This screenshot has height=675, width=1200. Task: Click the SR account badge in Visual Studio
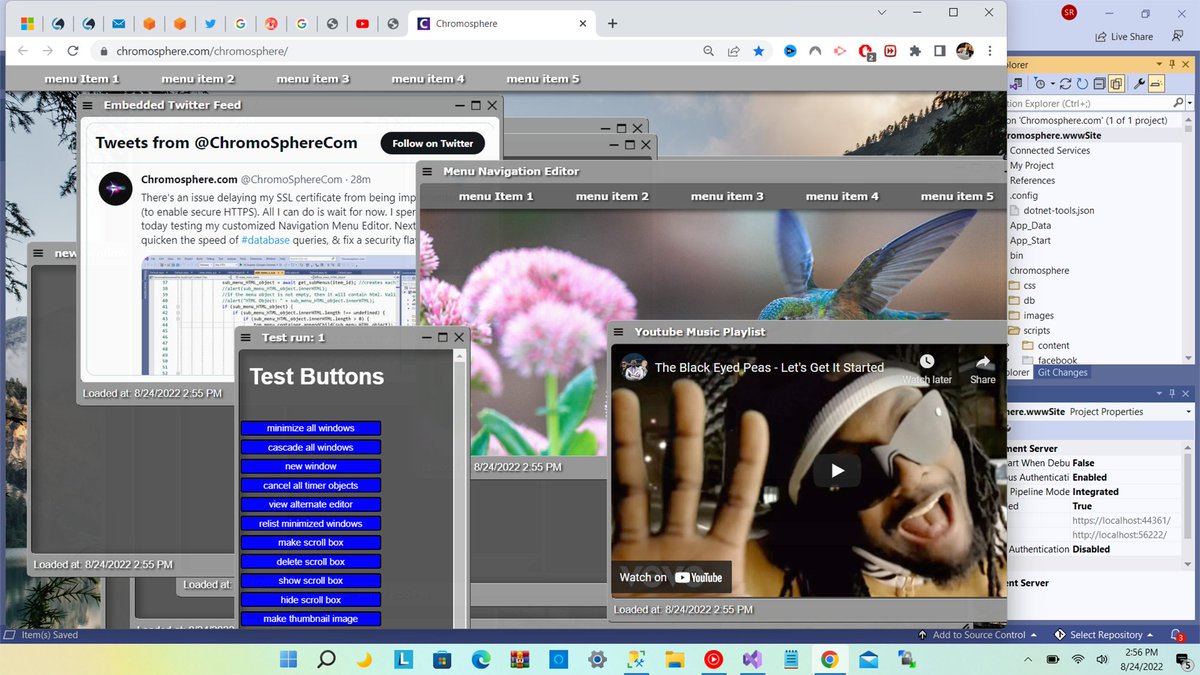pos(1070,12)
